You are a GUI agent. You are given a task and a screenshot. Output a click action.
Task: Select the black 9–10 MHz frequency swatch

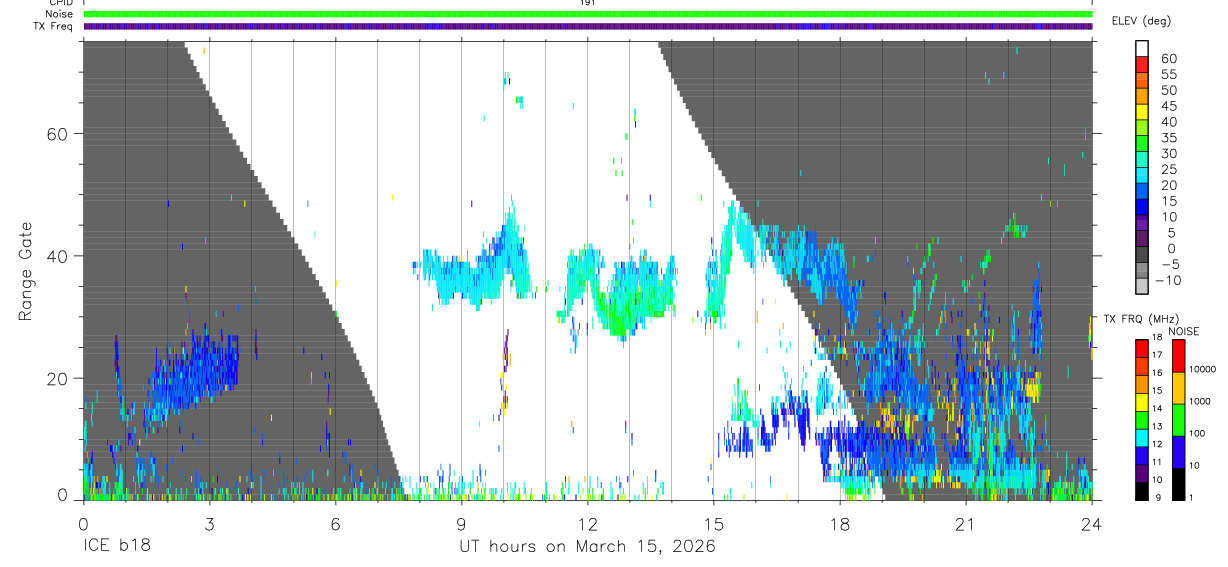(x=1143, y=490)
